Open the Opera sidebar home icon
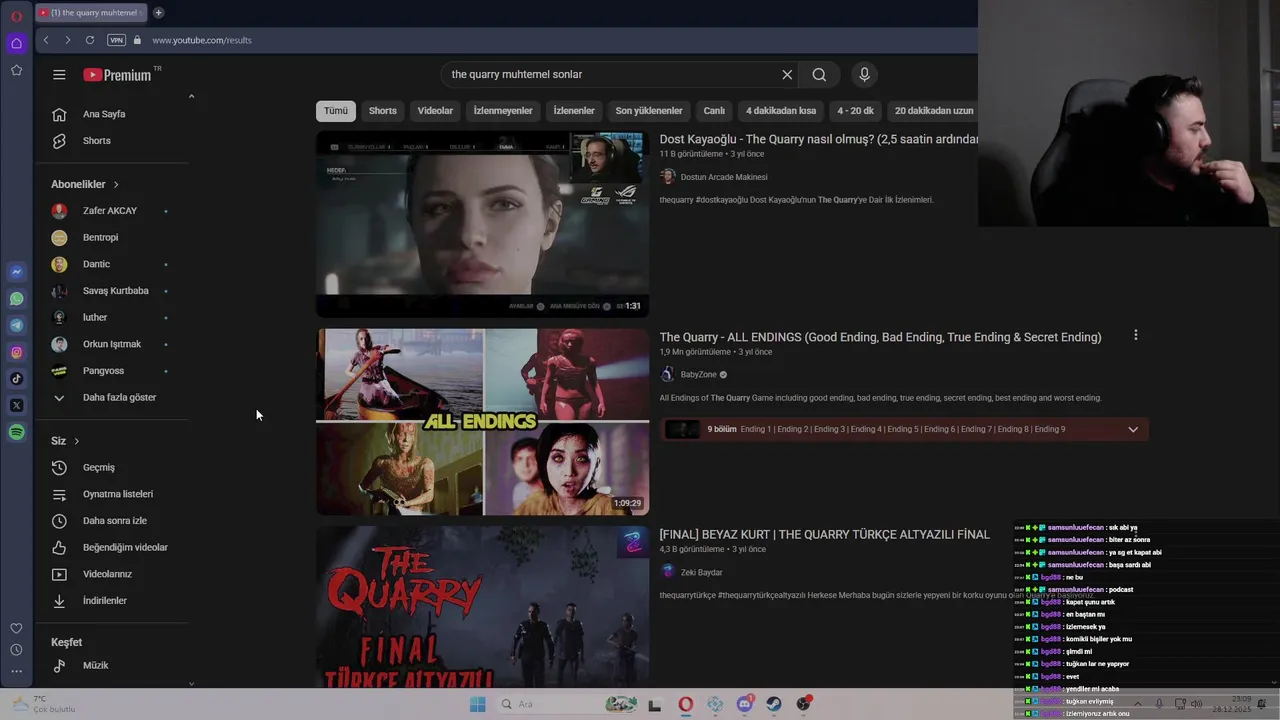The height and width of the screenshot is (720, 1280). coord(16,43)
